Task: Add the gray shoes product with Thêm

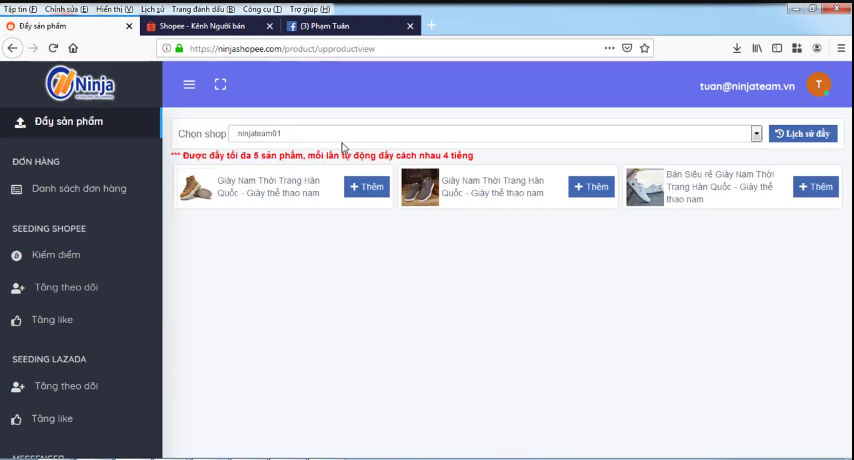Action: [x=591, y=187]
